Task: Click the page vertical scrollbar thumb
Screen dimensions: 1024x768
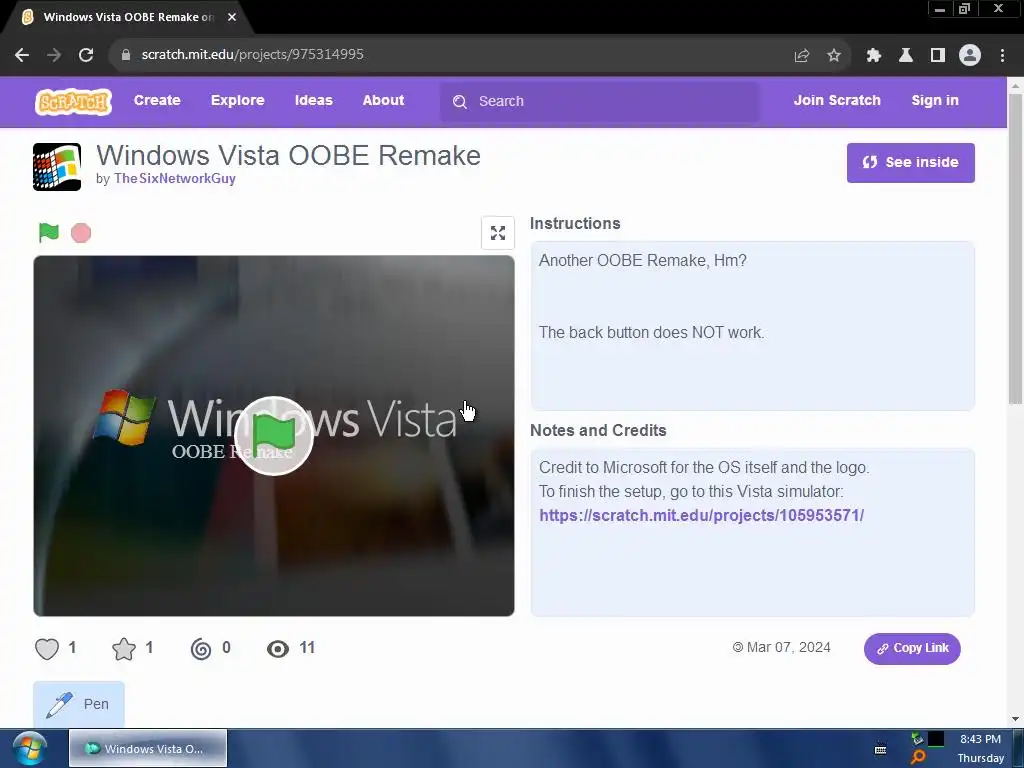Action: (1015, 248)
